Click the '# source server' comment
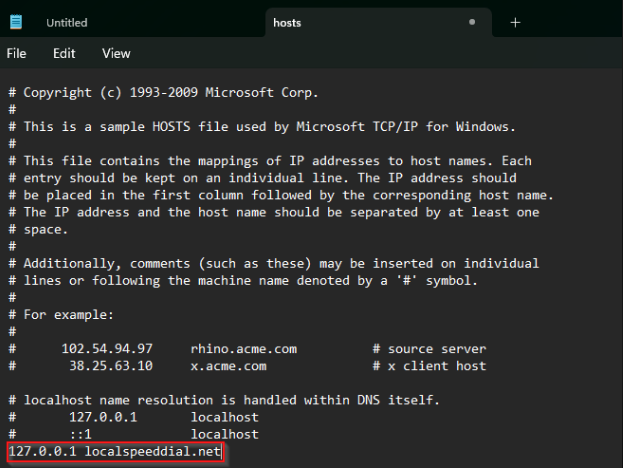The image size is (623, 468). click(430, 349)
